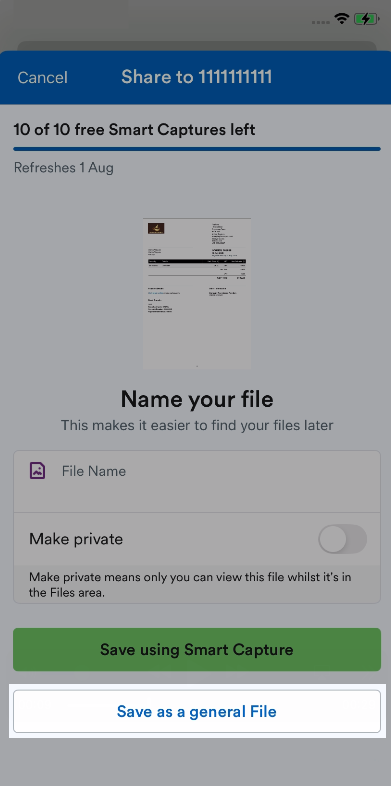Click '10 of 10 free Smart Captures left'
Image resolution: width=391 pixels, height=786 pixels.
click(x=134, y=130)
